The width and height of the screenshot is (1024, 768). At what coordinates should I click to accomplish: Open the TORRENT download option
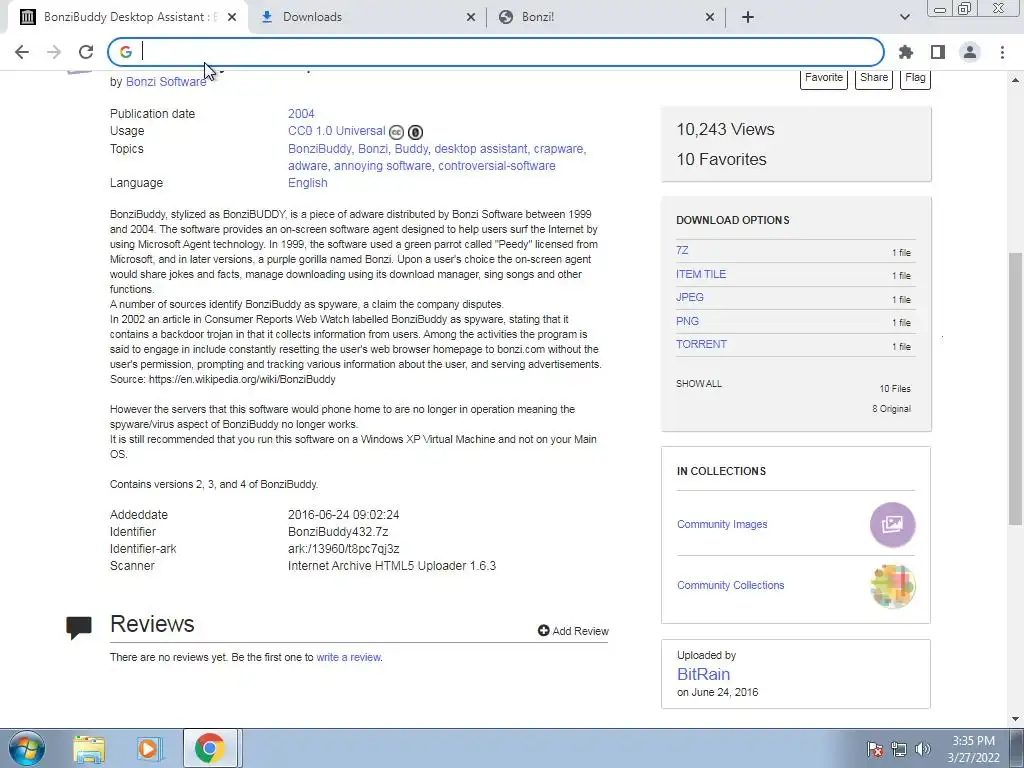pos(701,344)
